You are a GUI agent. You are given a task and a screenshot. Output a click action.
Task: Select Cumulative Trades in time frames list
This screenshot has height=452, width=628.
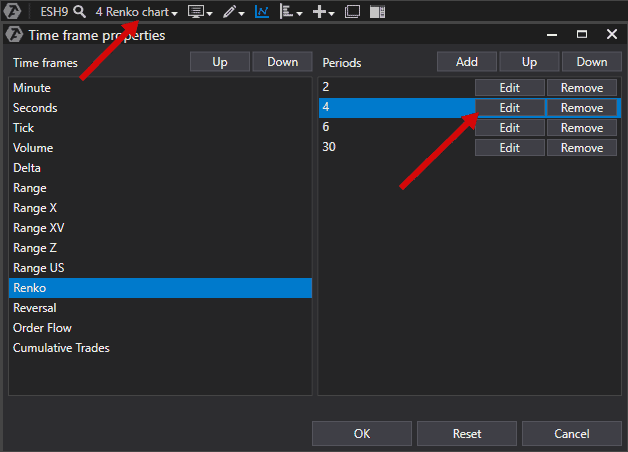tap(61, 348)
